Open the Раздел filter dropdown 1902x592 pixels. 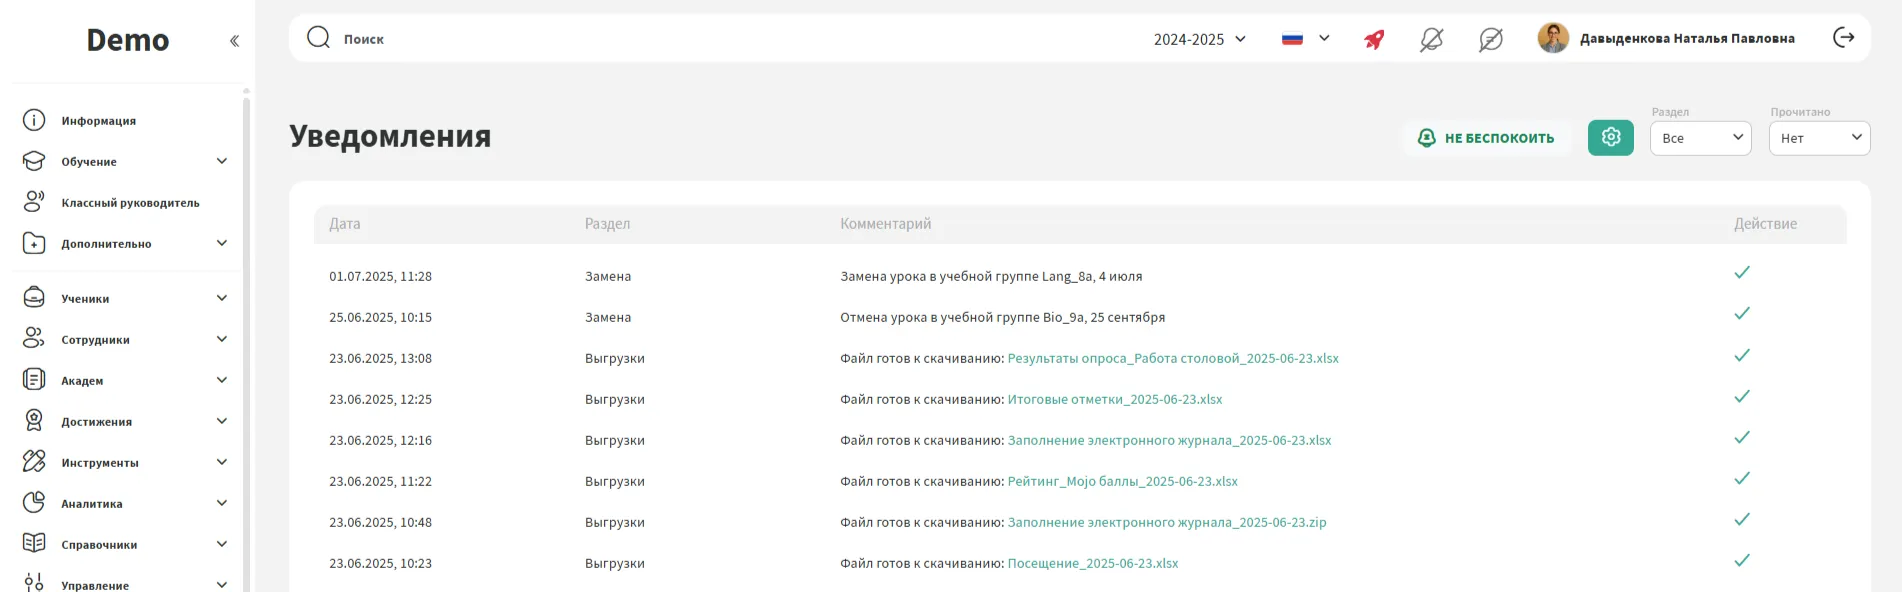tap(1700, 138)
